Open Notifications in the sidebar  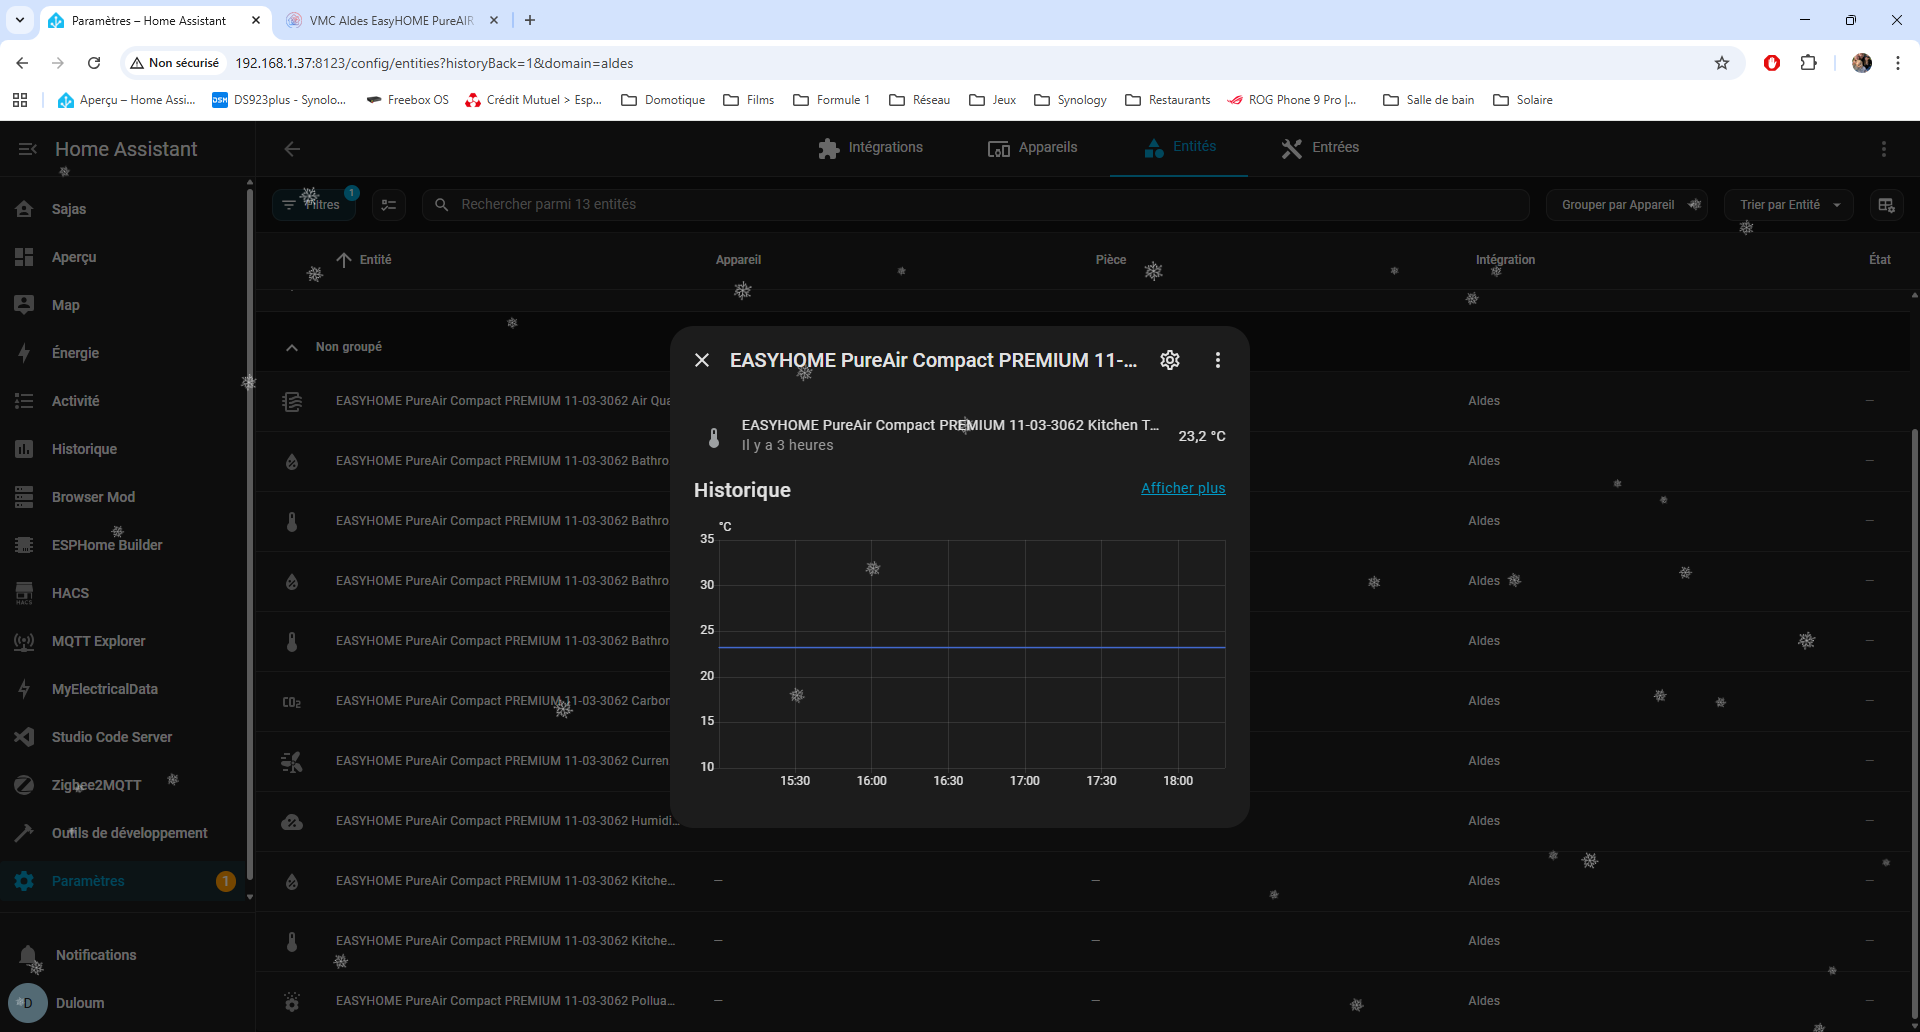pyautogui.click(x=123, y=955)
